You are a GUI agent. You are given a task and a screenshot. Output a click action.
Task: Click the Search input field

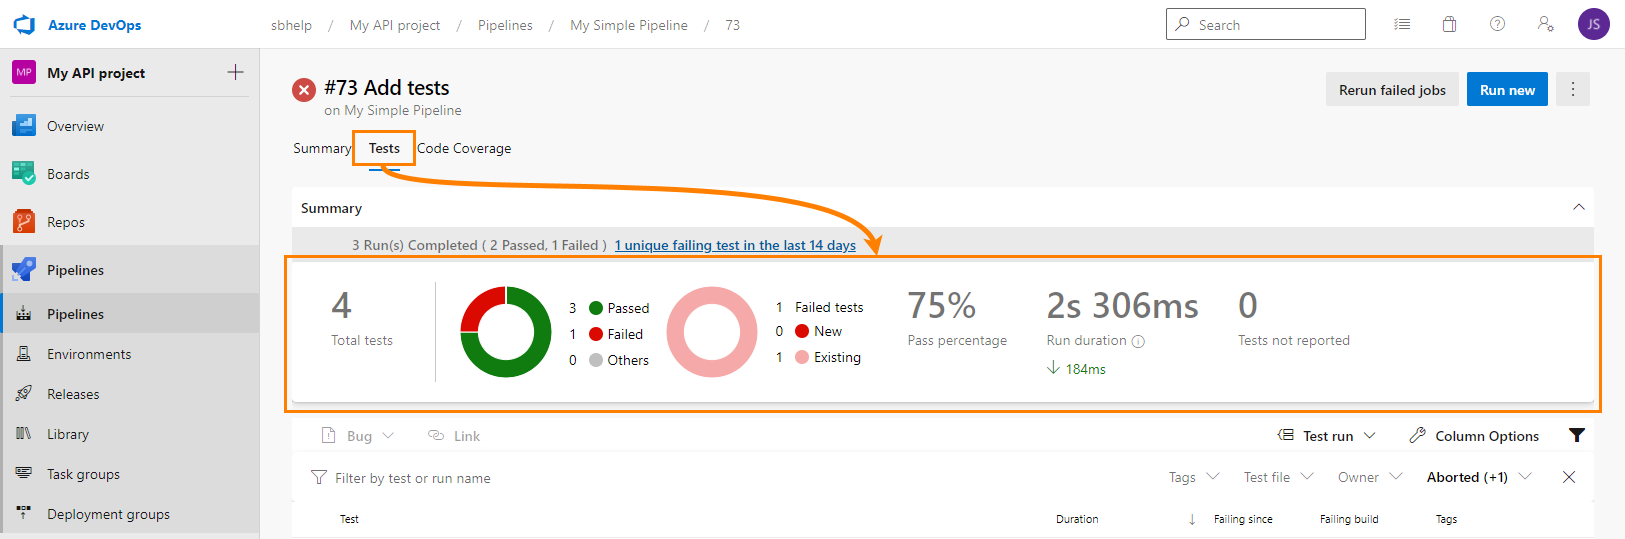pos(1265,24)
